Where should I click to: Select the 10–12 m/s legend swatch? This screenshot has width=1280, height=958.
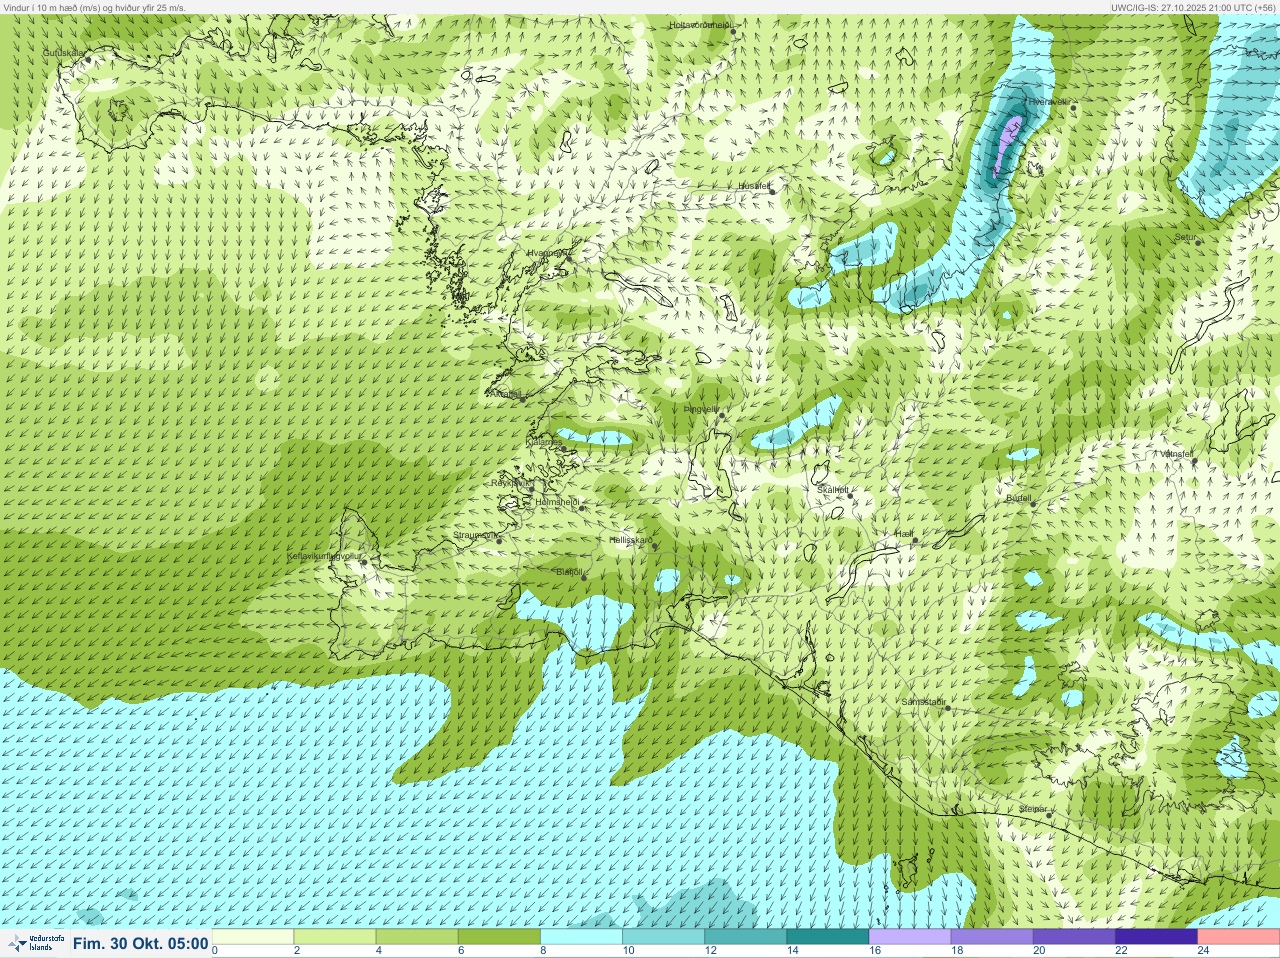[663, 937]
